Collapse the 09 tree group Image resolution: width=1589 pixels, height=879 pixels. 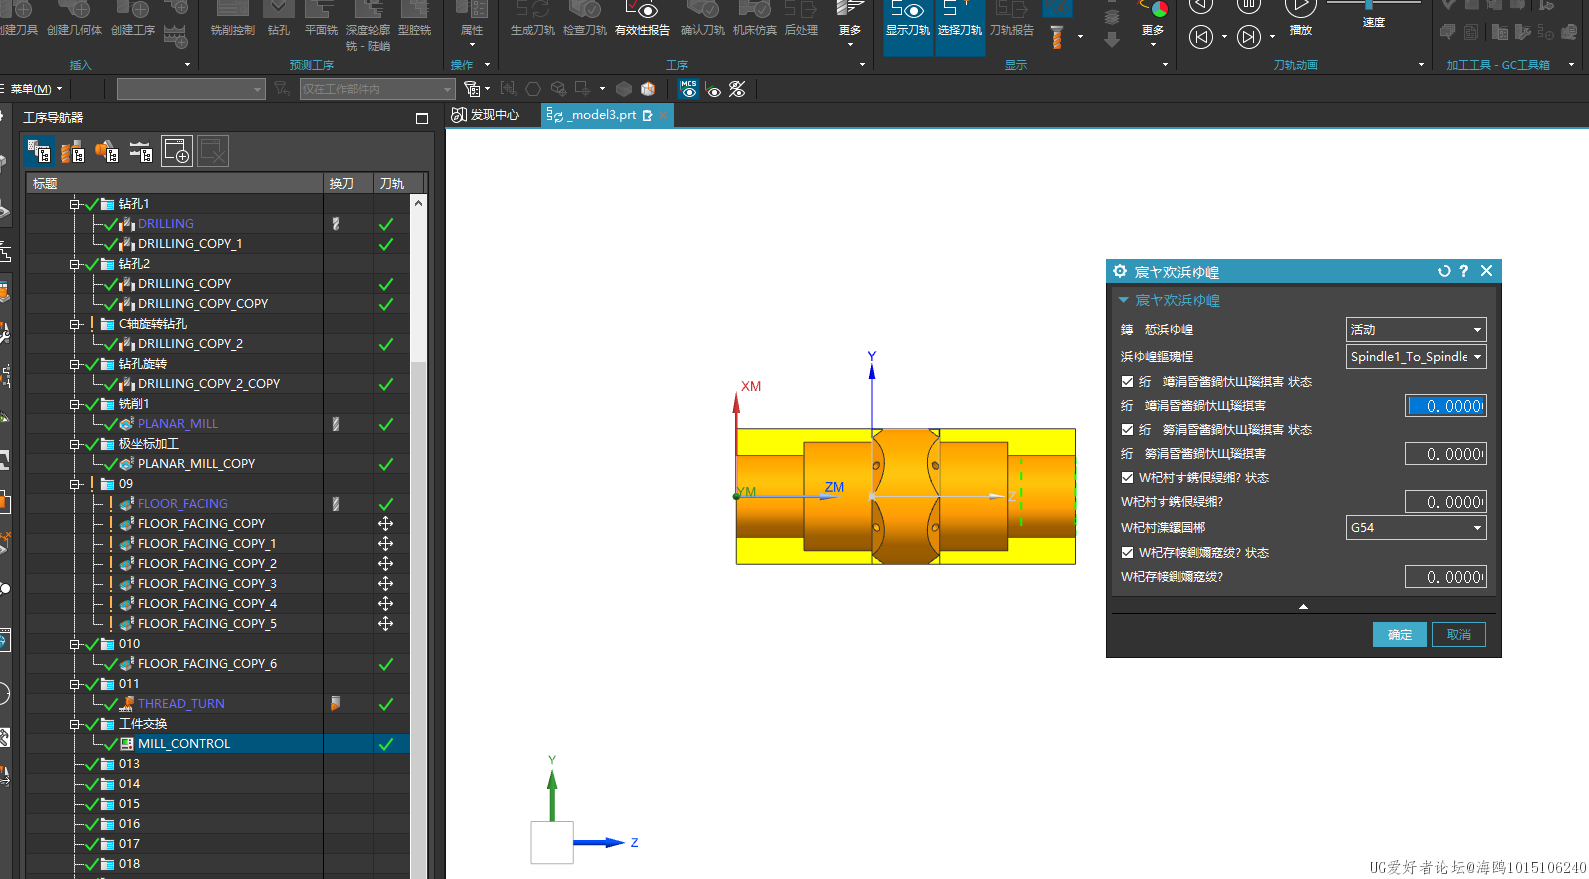pyautogui.click(x=74, y=484)
